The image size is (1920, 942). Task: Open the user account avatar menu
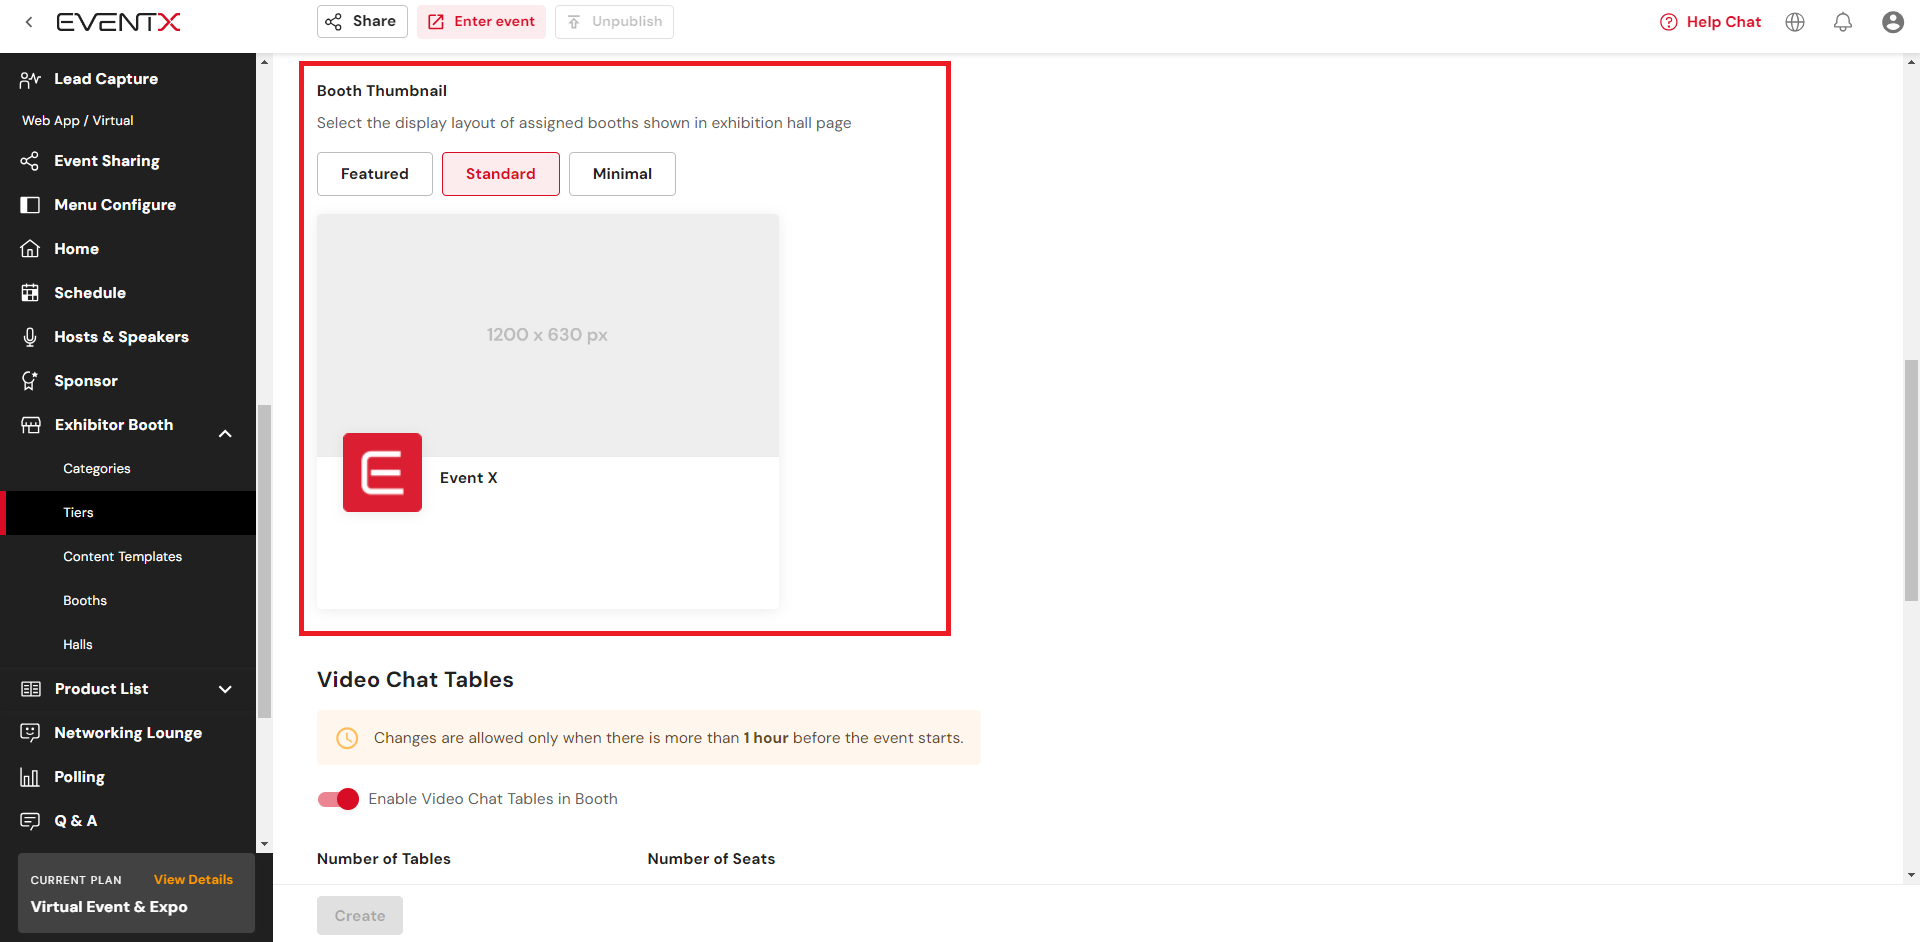click(1892, 22)
